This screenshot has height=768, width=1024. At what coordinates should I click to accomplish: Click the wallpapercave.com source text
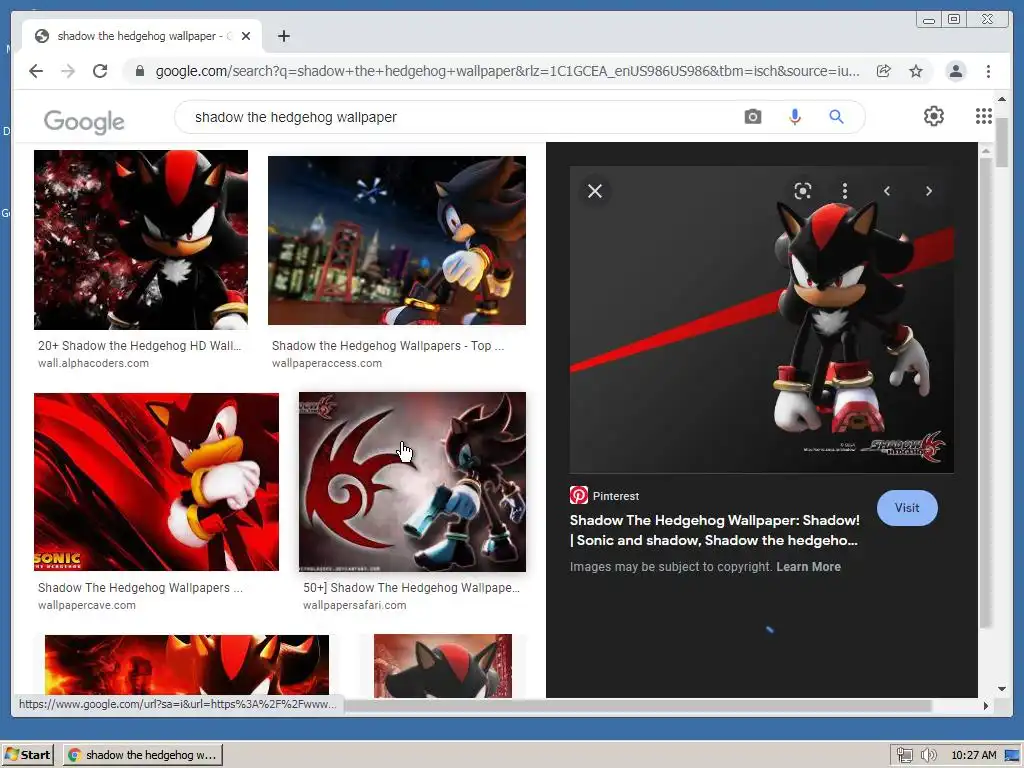point(87,605)
